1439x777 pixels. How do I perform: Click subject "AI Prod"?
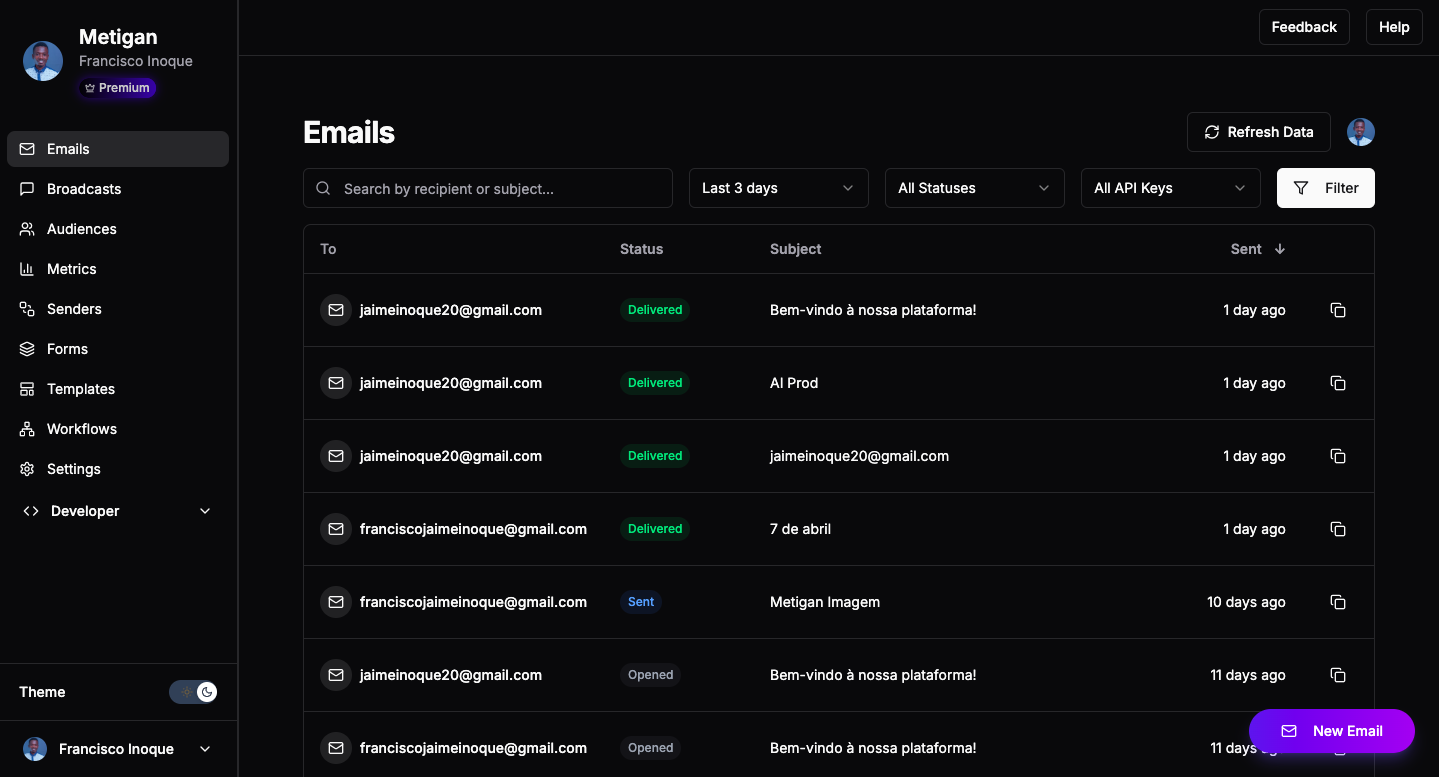tap(794, 383)
